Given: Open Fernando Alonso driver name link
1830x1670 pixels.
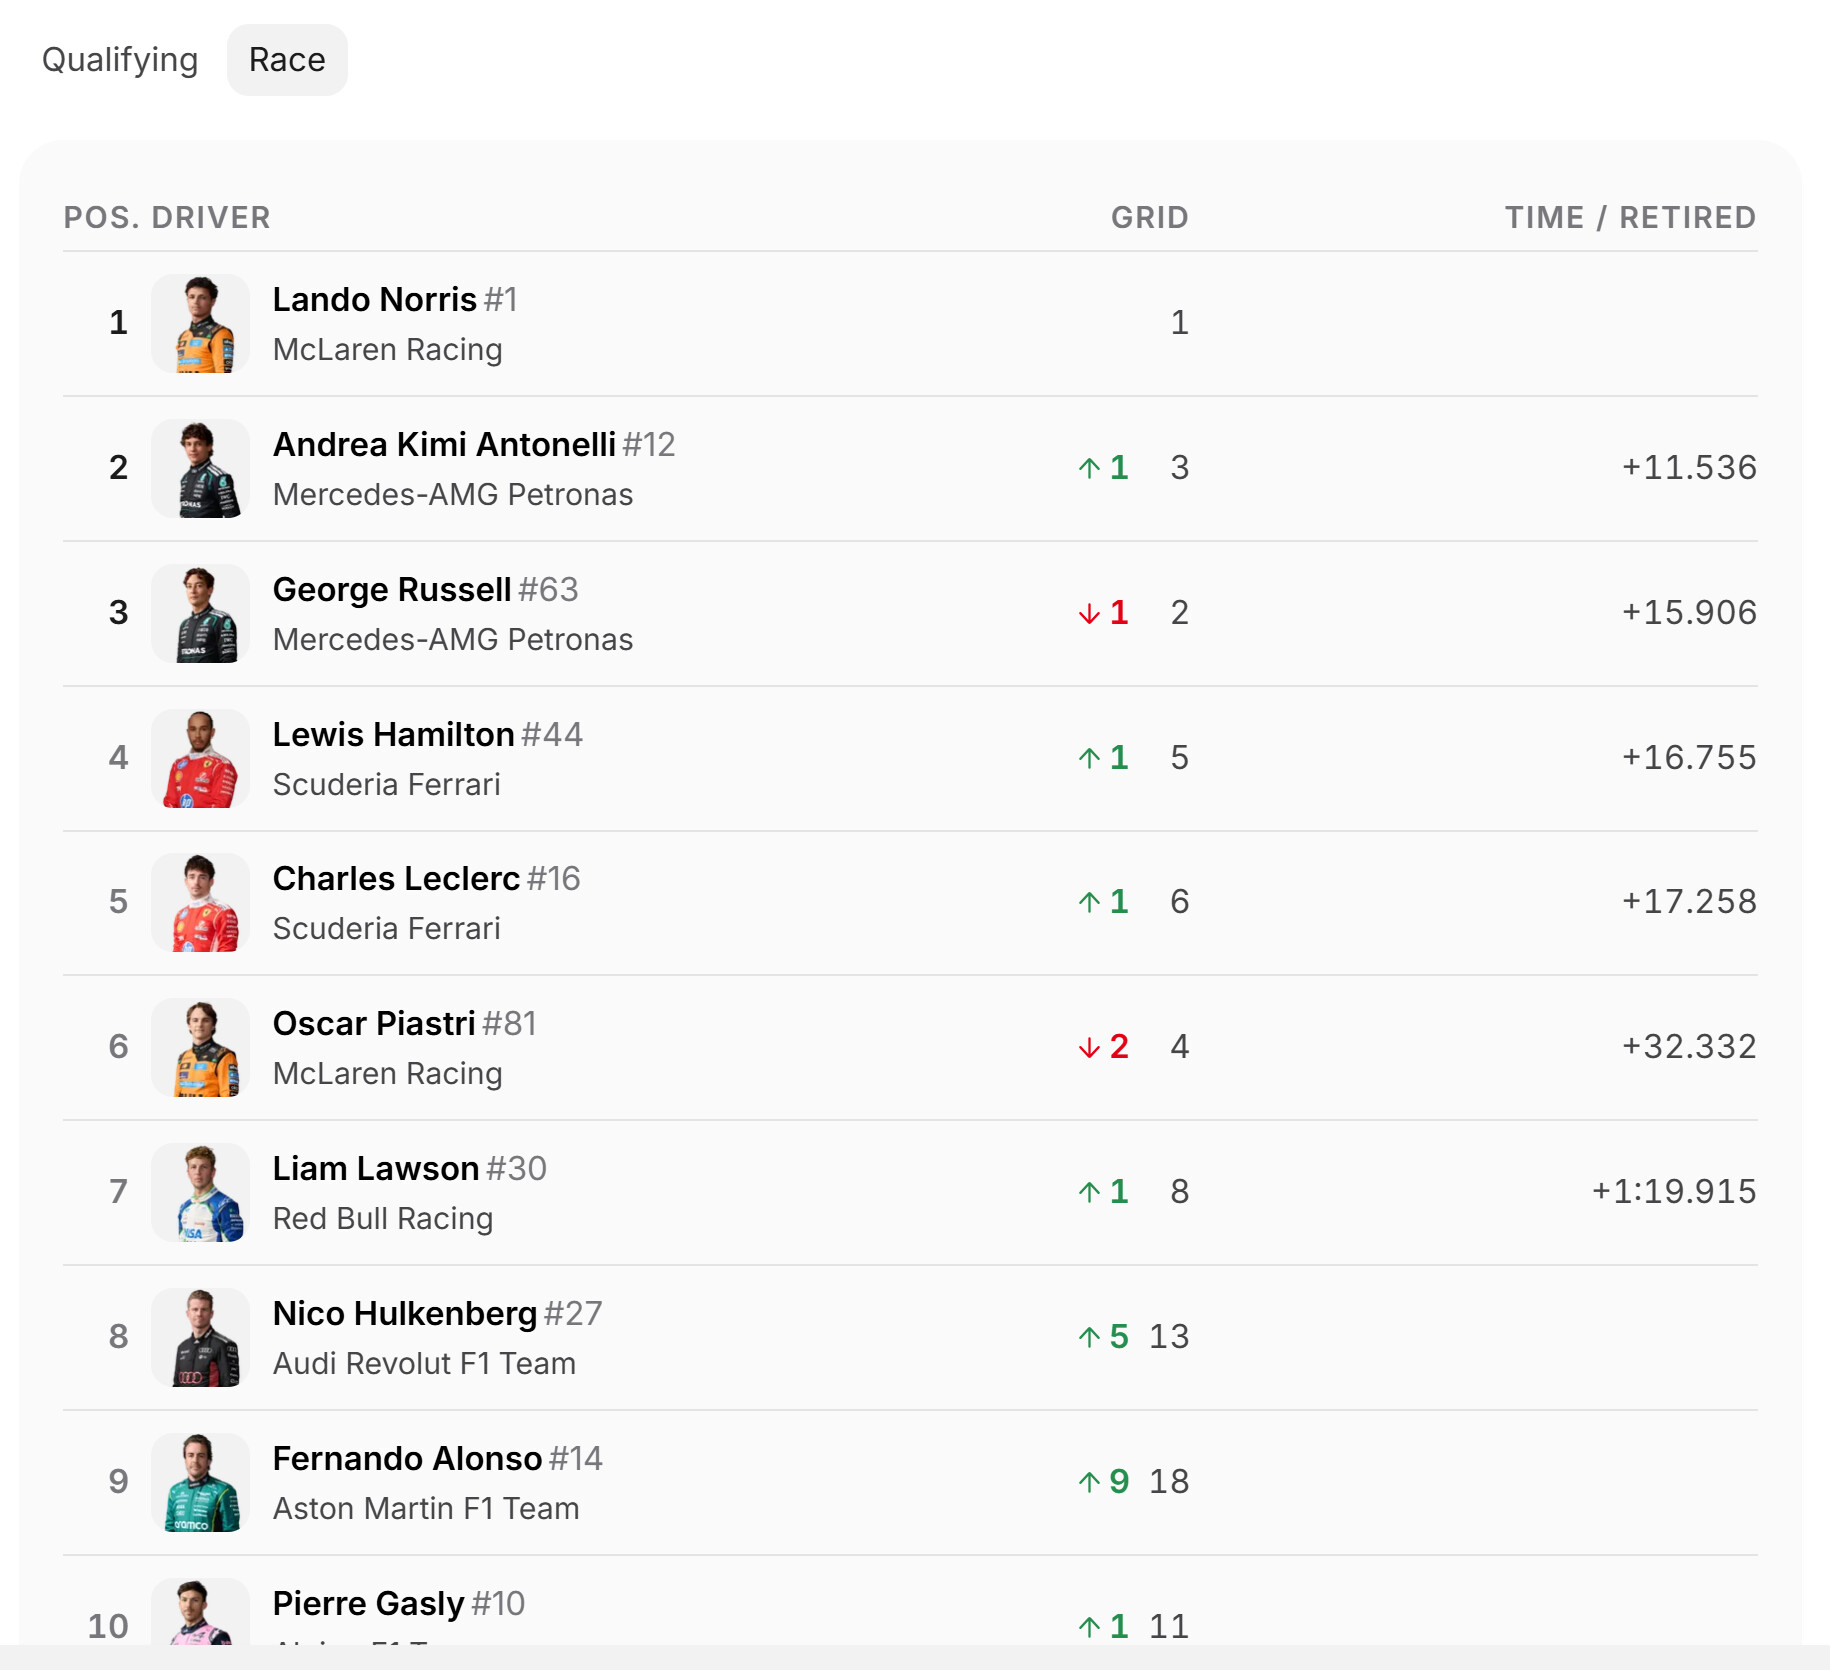Looking at the screenshot, I should coord(407,1458).
